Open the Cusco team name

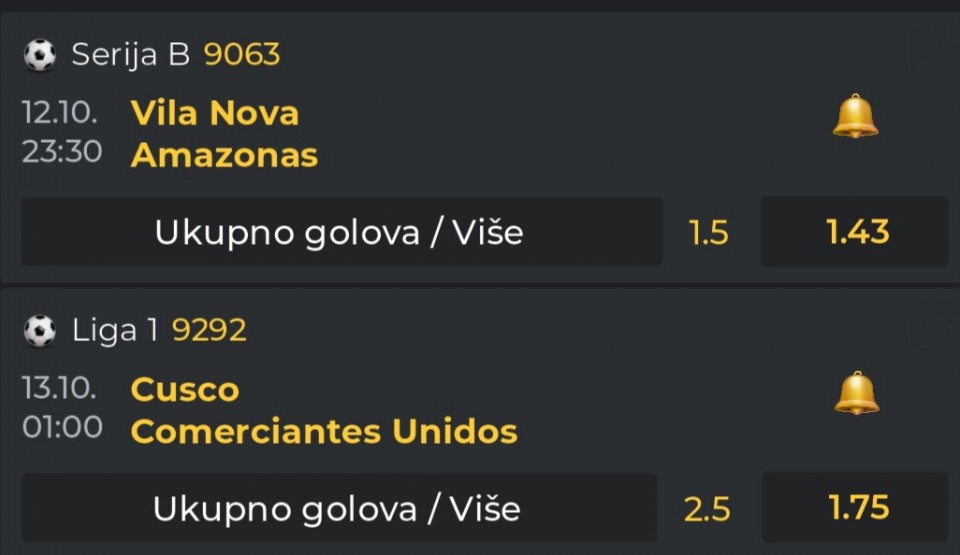[x=185, y=389]
